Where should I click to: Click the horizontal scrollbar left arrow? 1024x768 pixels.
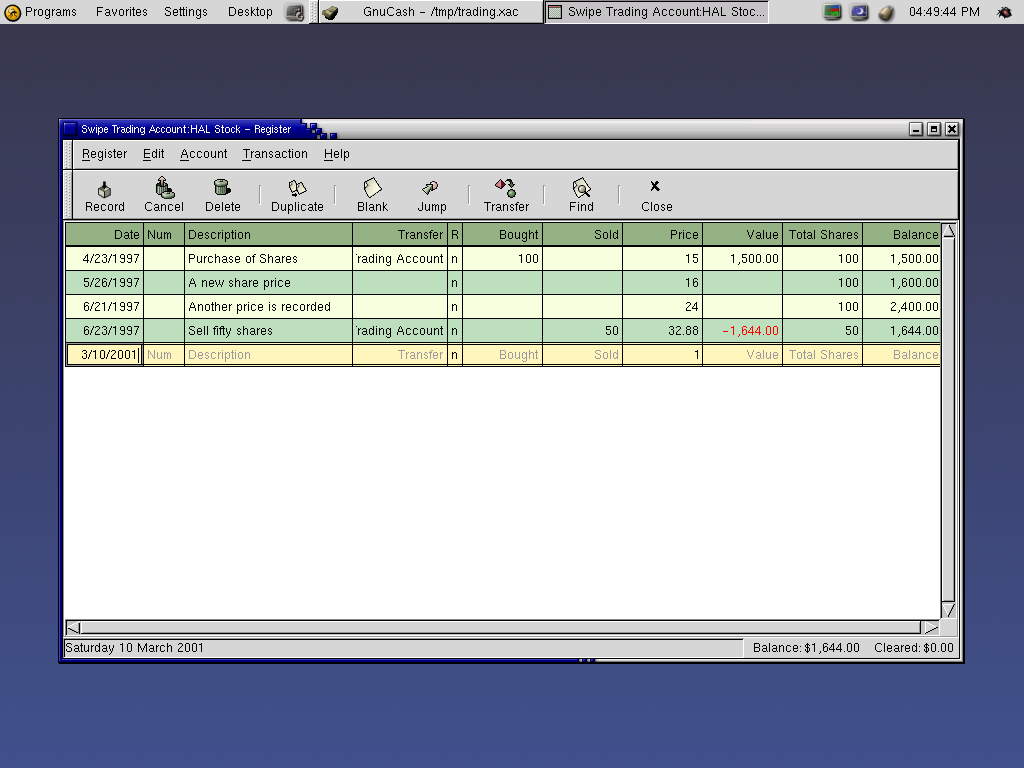coord(73,628)
